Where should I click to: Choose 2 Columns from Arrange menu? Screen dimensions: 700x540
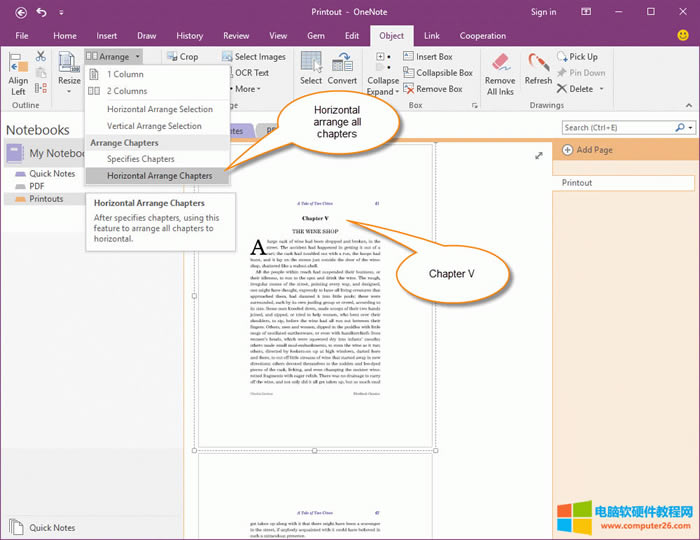[x=127, y=91]
